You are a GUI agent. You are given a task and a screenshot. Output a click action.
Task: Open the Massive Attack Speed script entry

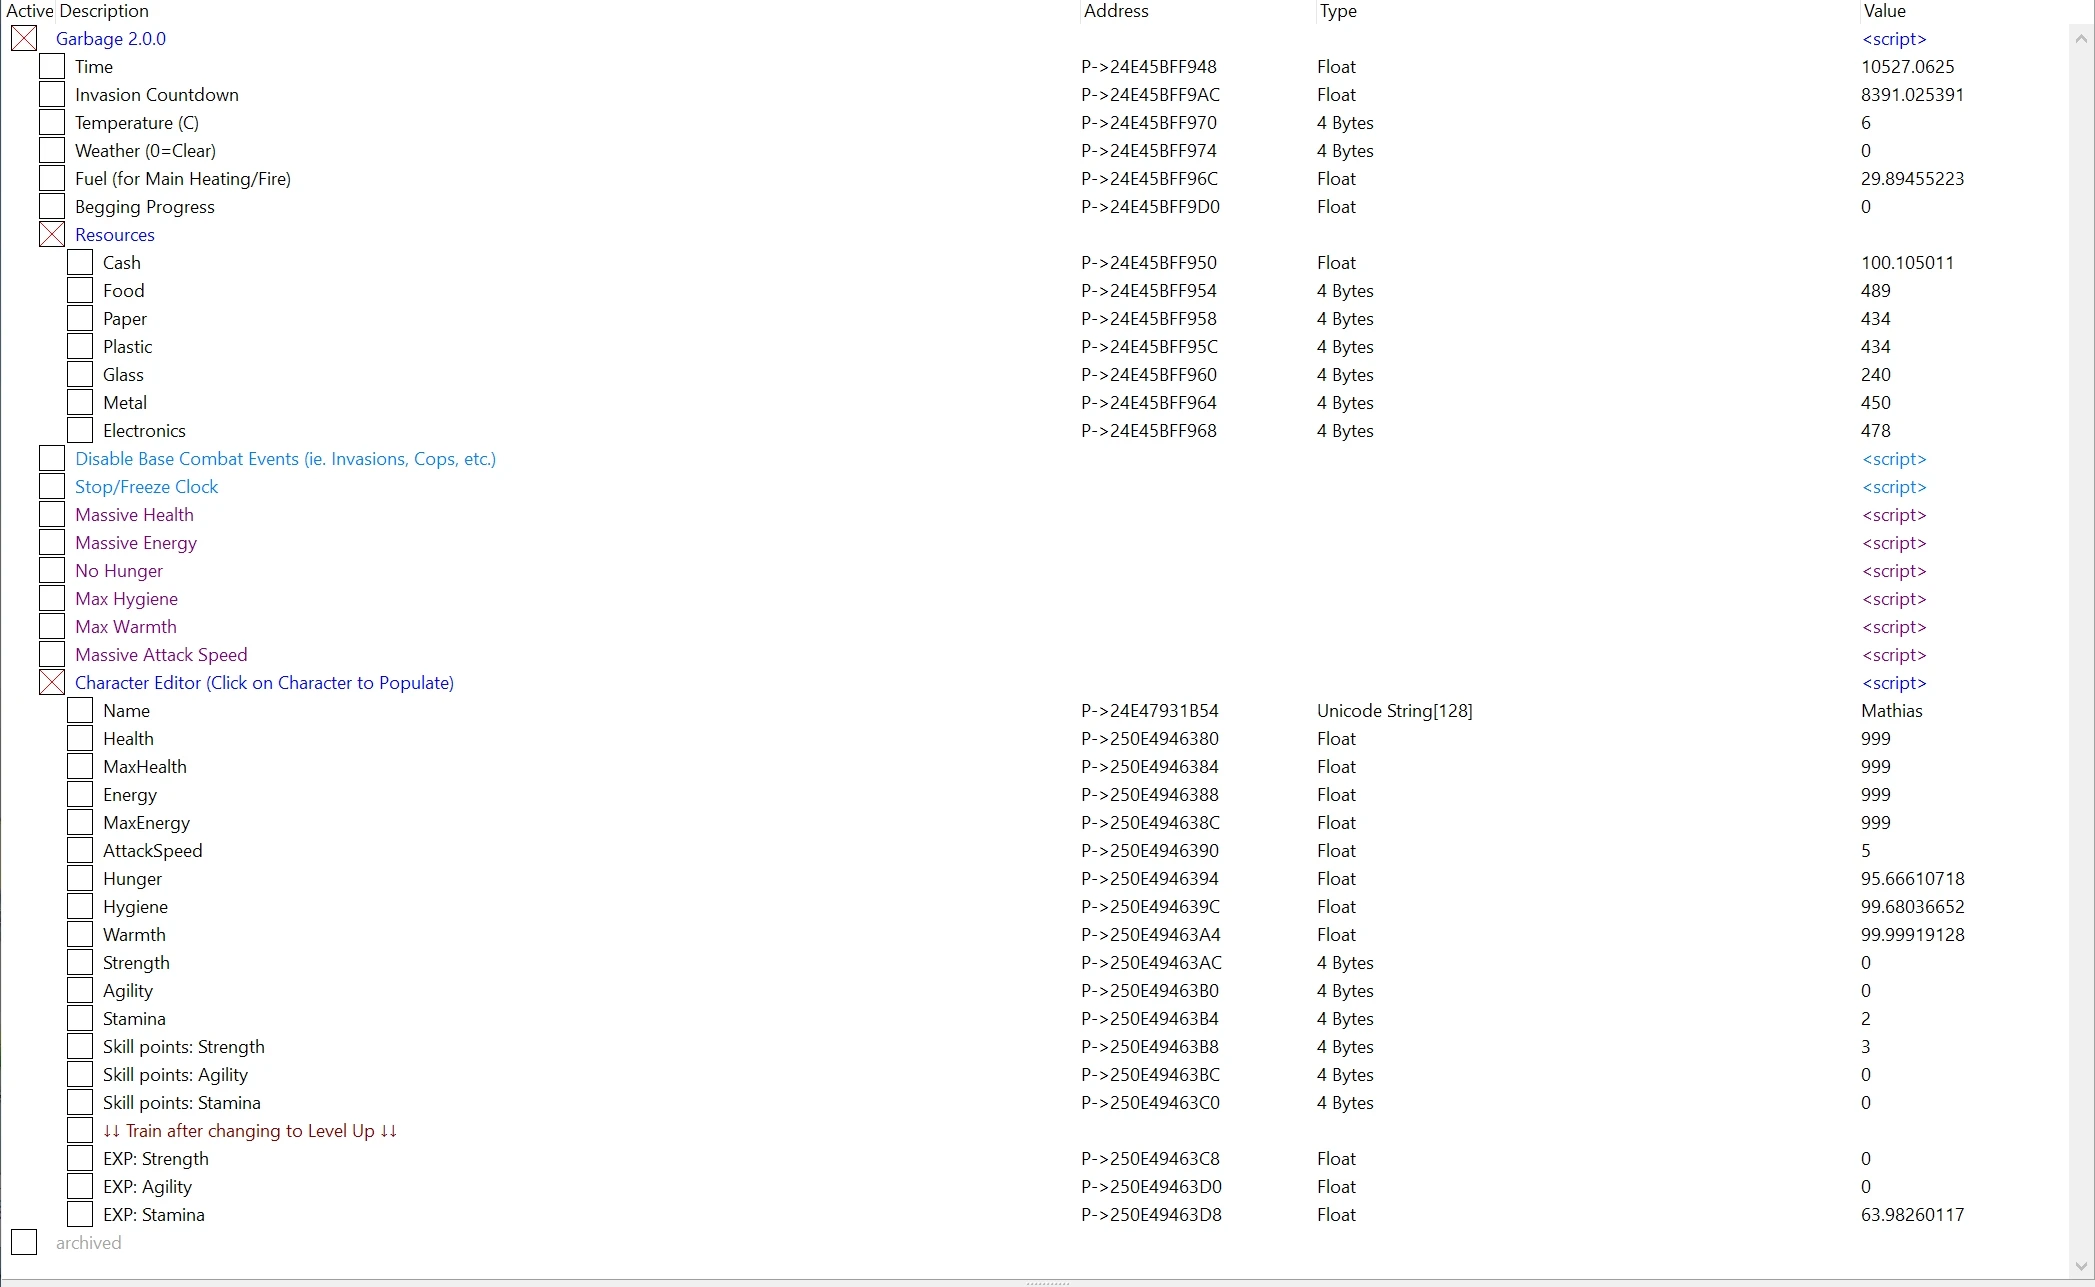click(x=161, y=655)
